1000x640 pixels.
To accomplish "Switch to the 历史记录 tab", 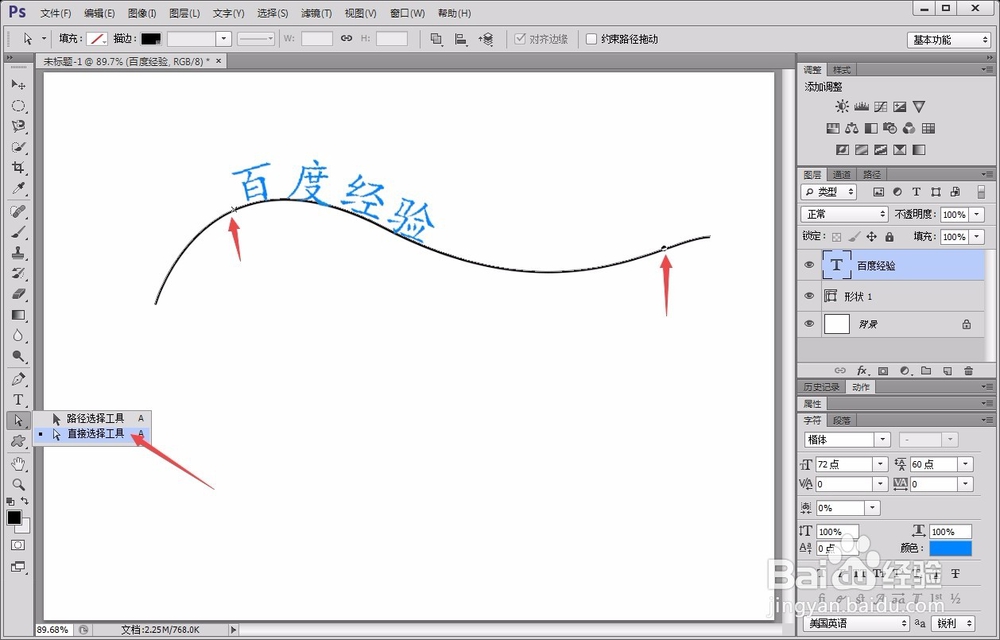I will pos(821,387).
